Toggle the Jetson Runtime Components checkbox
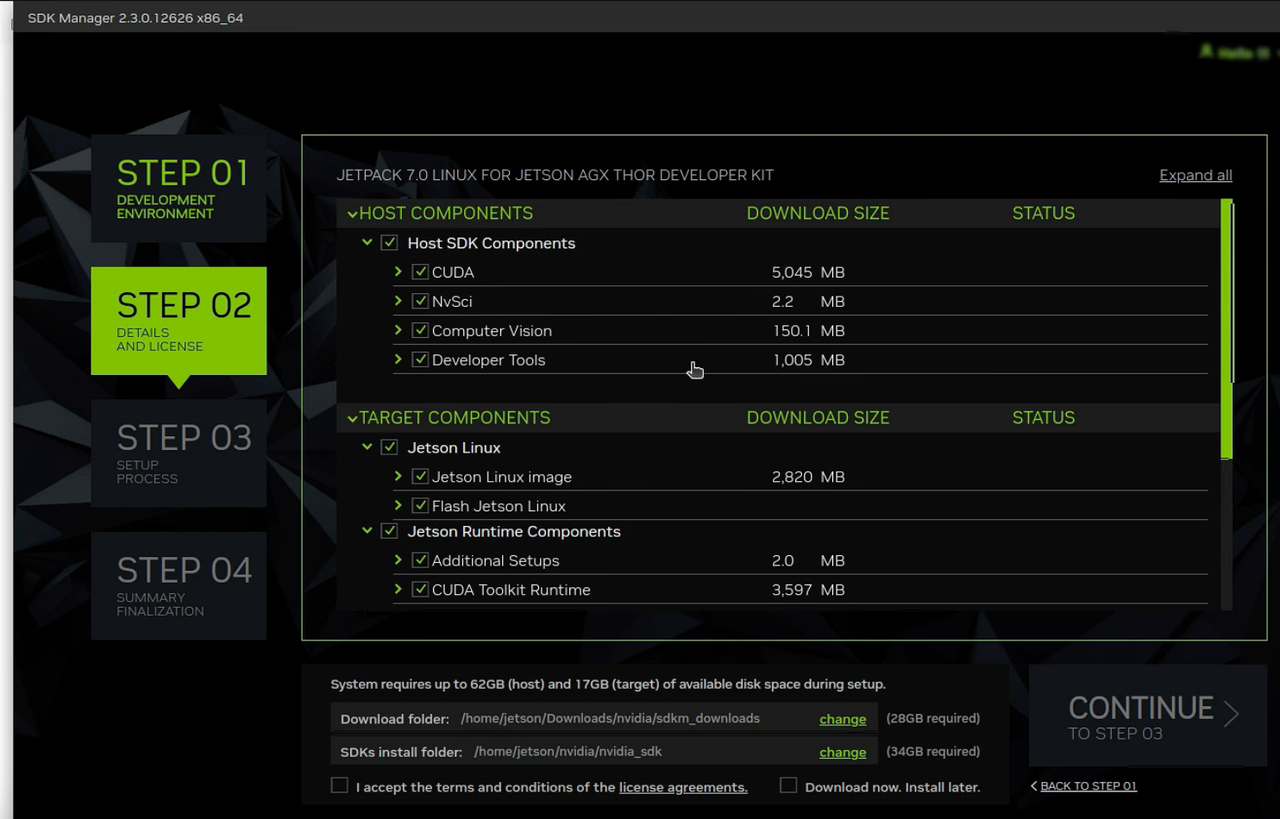Viewport: 1280px width, 819px height. [389, 531]
